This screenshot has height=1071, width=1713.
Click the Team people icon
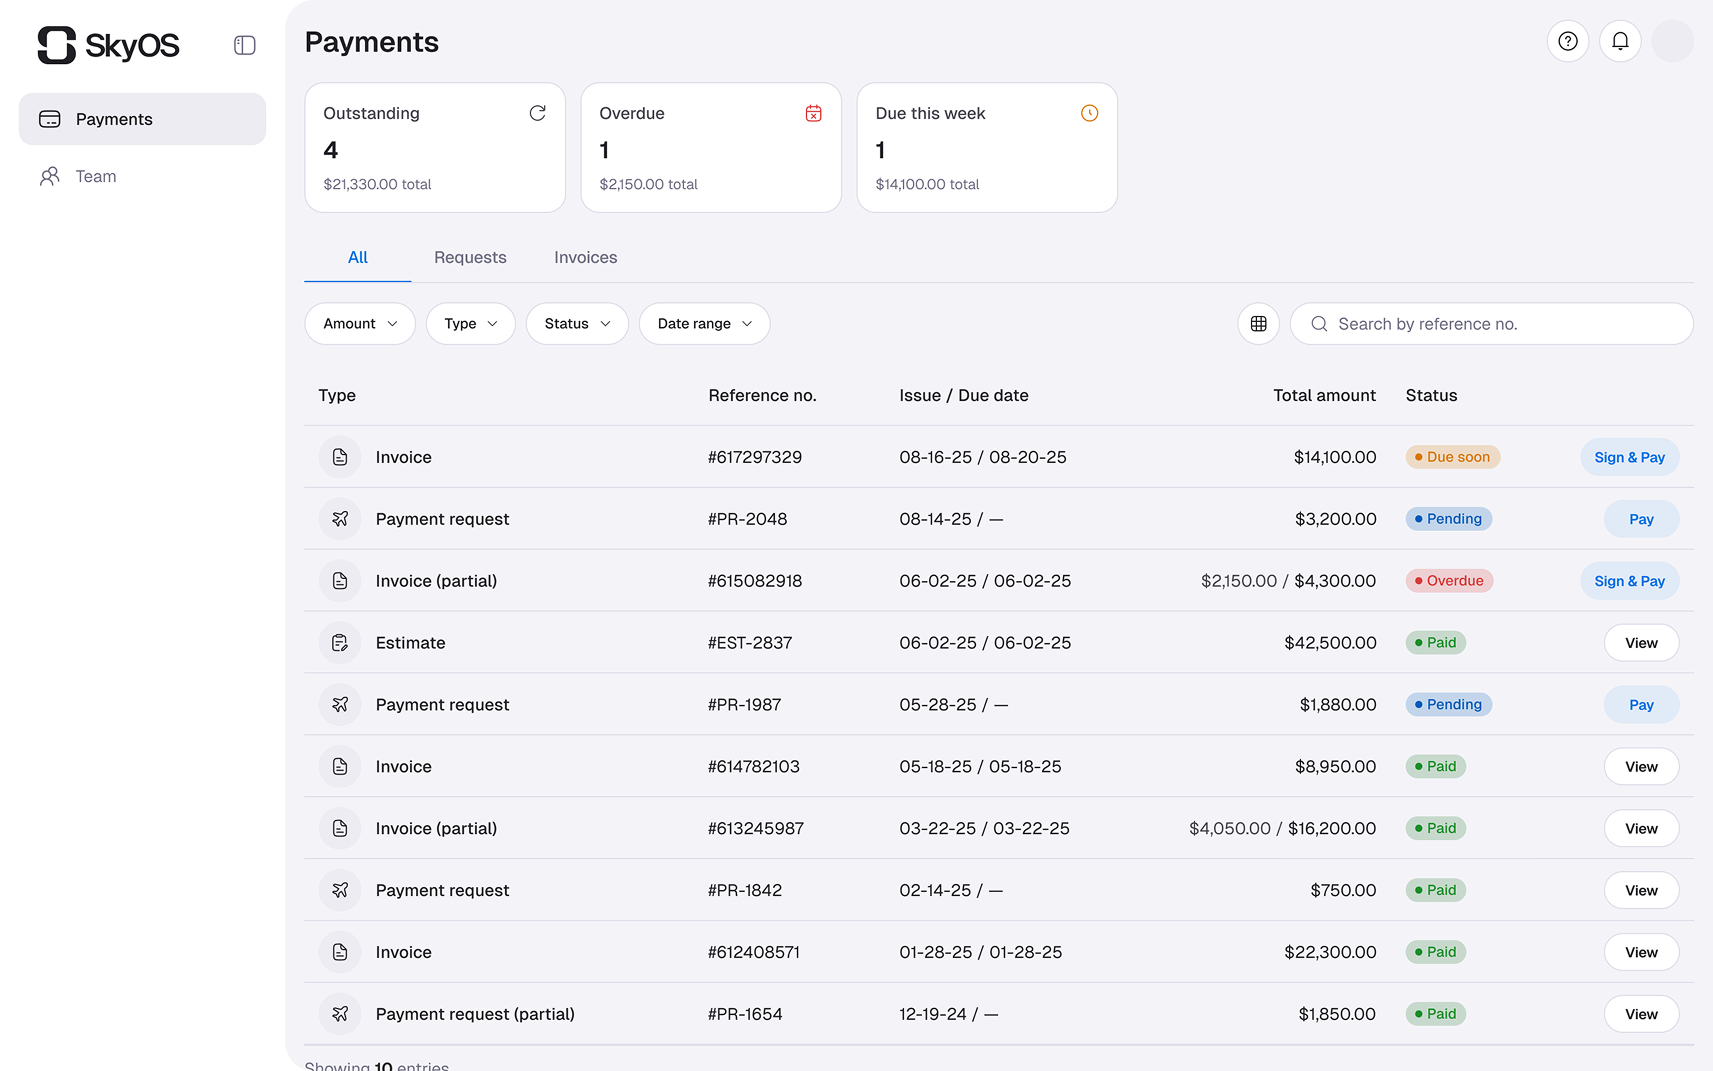pyautogui.click(x=50, y=176)
